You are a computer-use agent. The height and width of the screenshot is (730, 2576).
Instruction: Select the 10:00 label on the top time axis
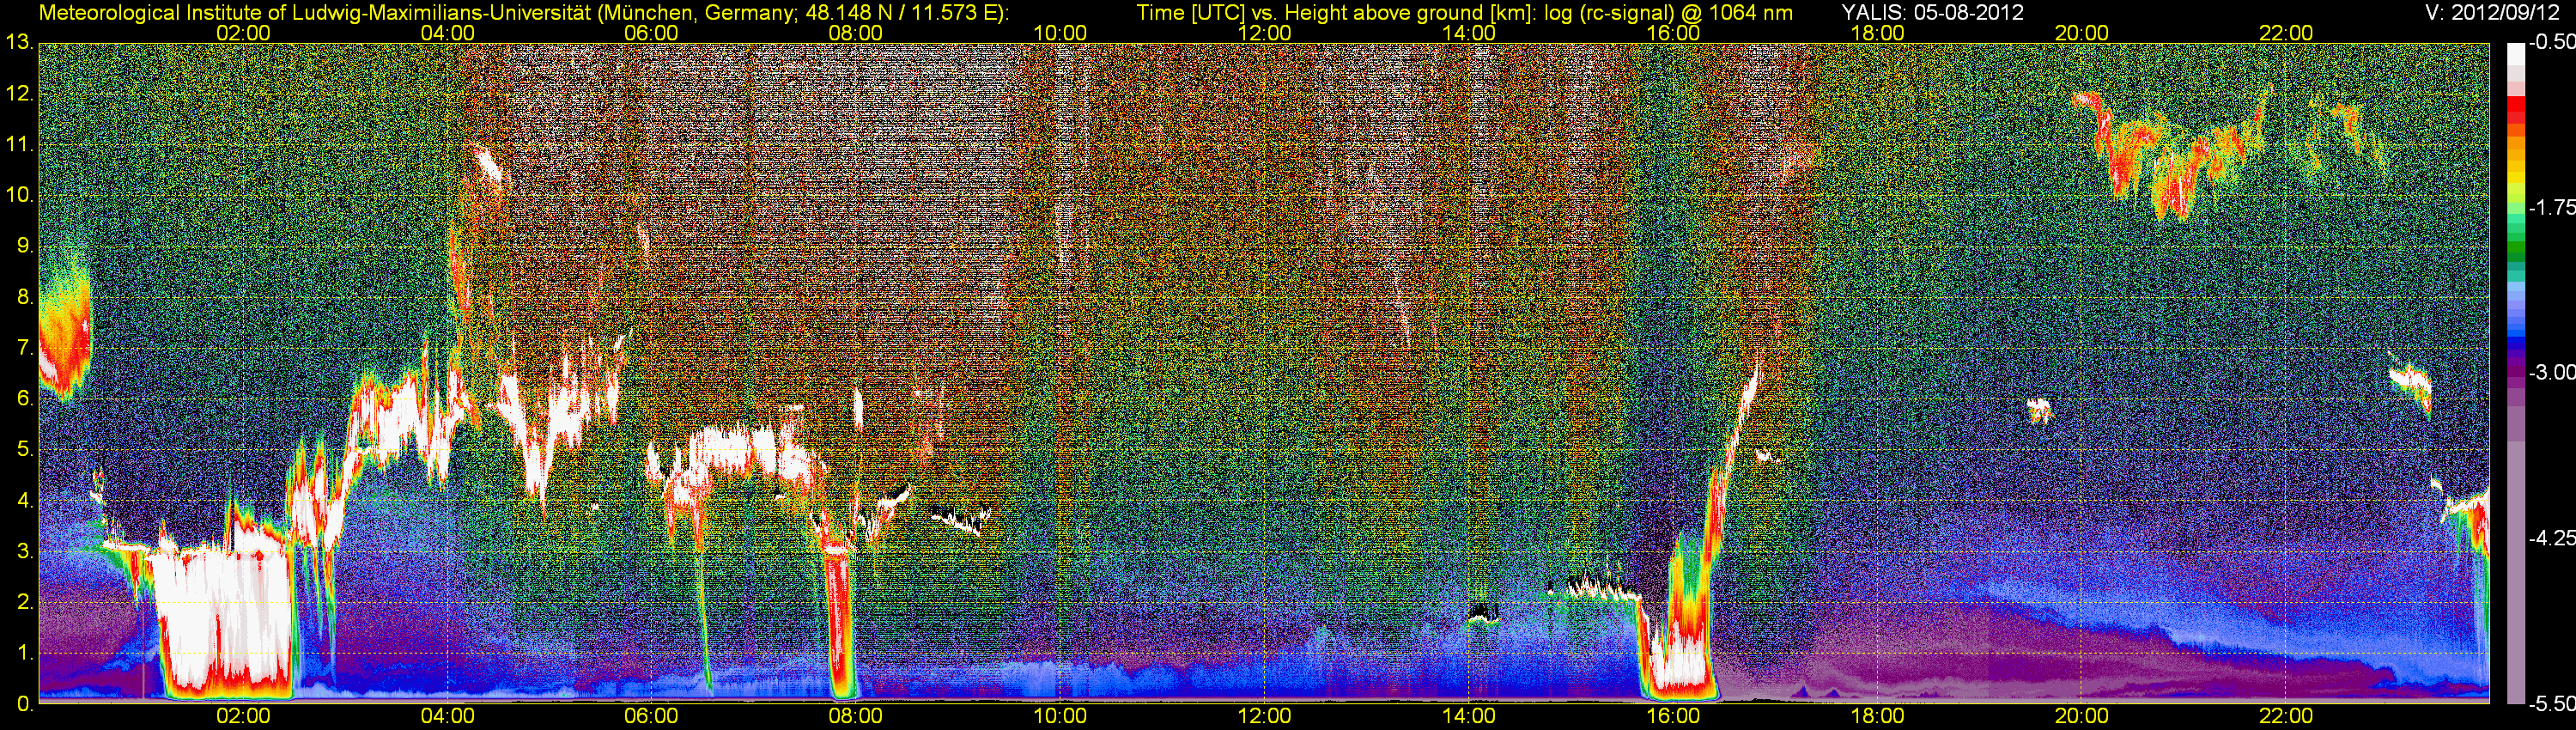click(1060, 32)
